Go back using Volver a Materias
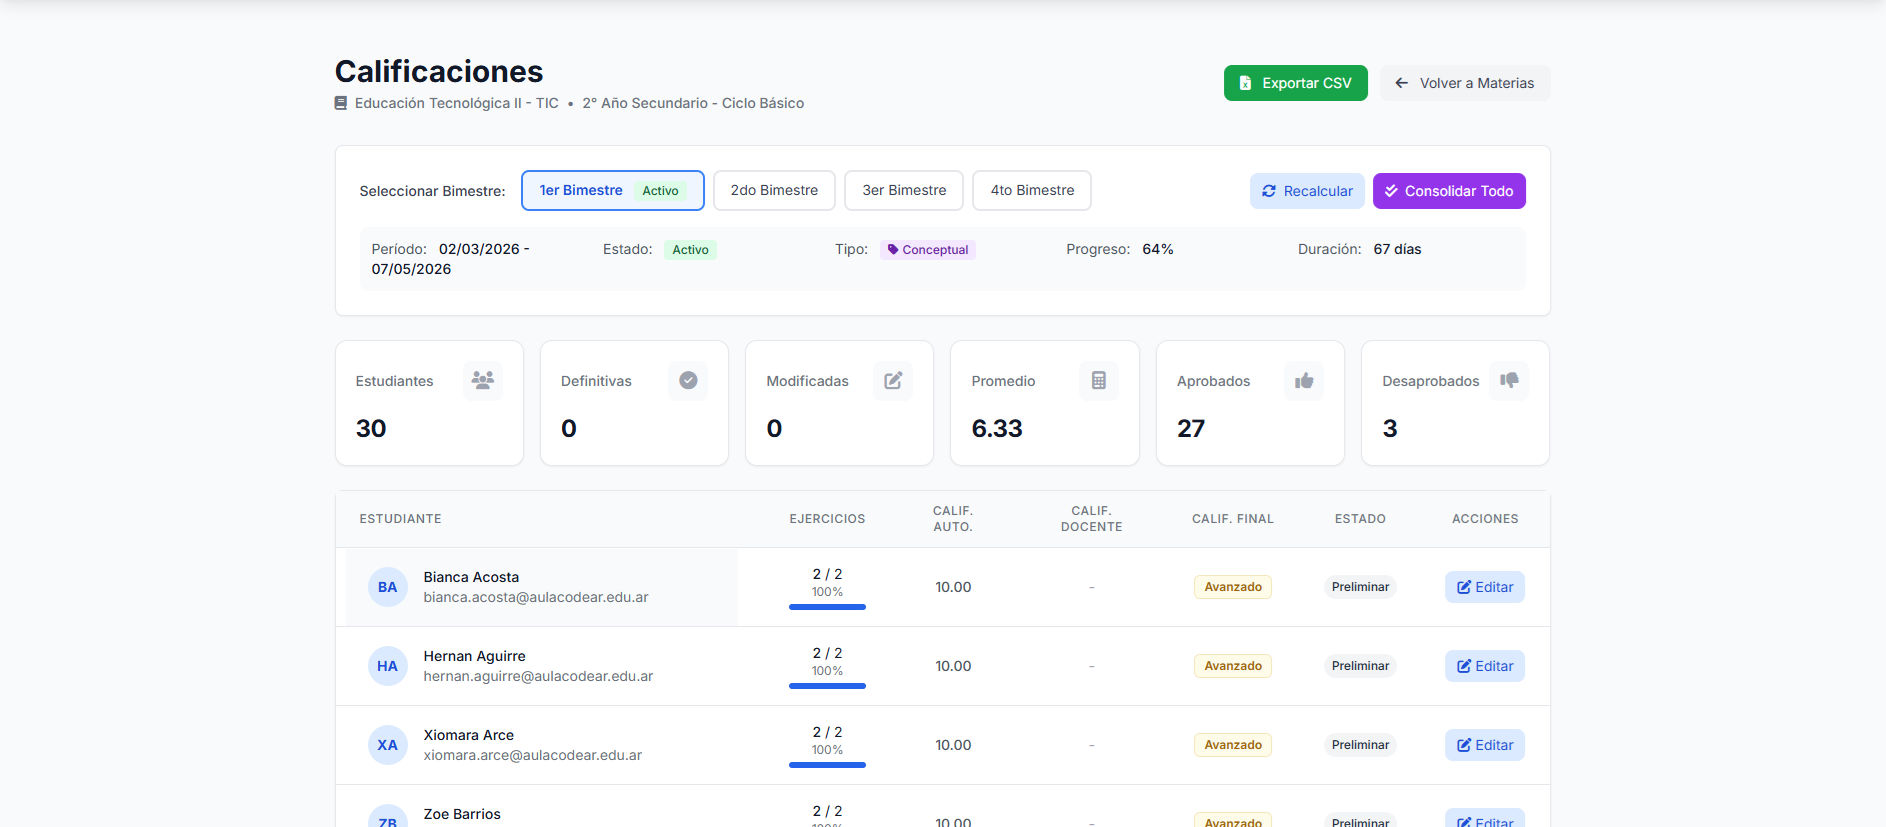 1465,83
